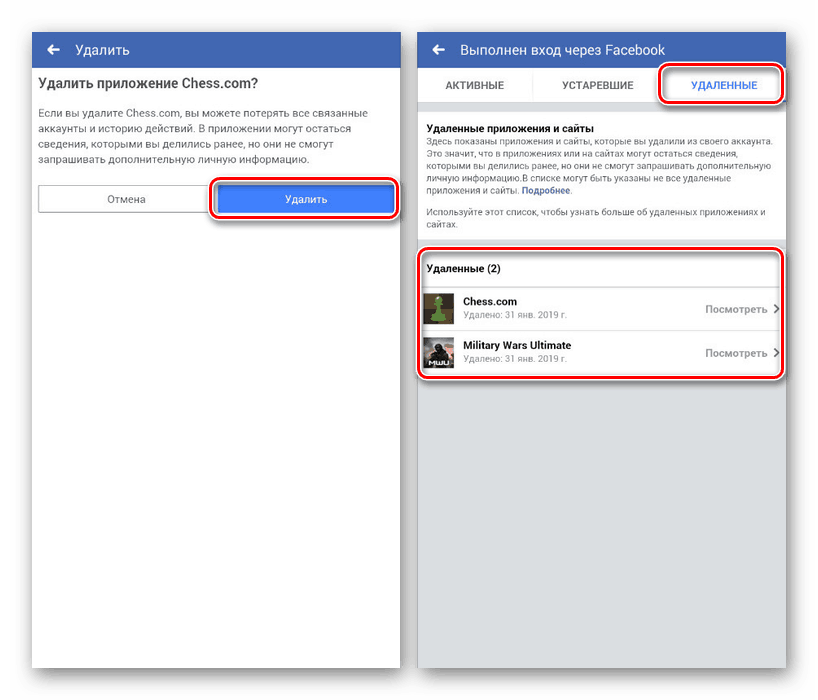The width and height of the screenshot is (818, 700).
Task: Click the Удаленные приложения и сайты heading
Action: click(x=510, y=128)
